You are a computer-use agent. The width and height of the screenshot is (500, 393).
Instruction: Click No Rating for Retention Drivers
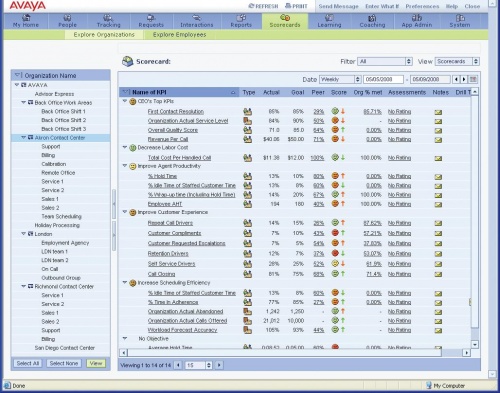[399, 254]
